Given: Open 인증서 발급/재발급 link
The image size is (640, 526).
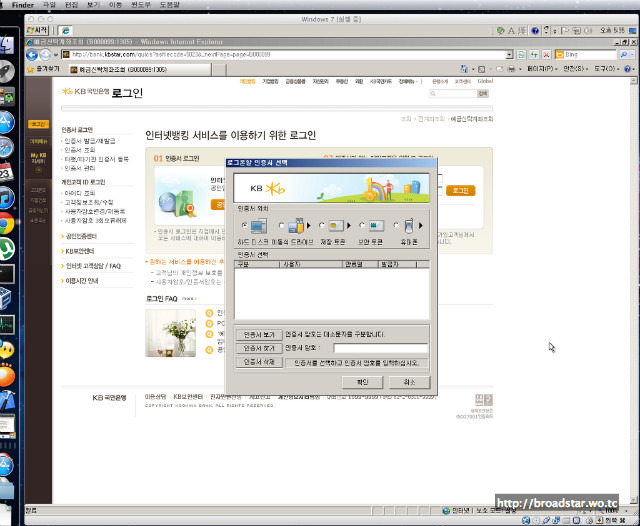Looking at the screenshot, I should [x=90, y=141].
